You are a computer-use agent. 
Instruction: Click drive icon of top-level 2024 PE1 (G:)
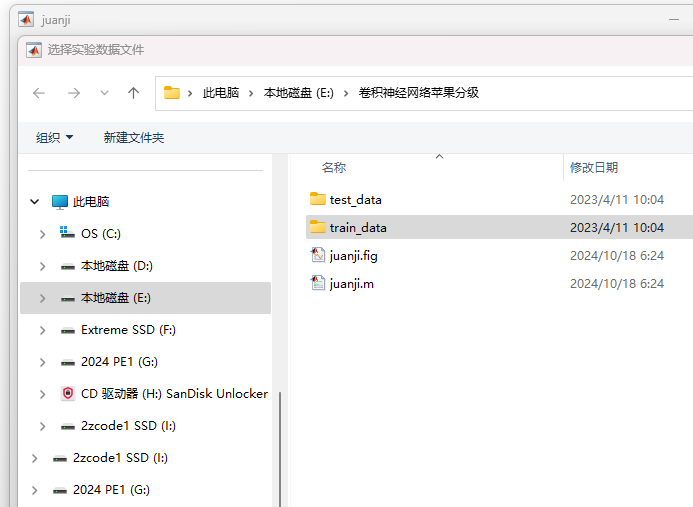(x=60, y=491)
